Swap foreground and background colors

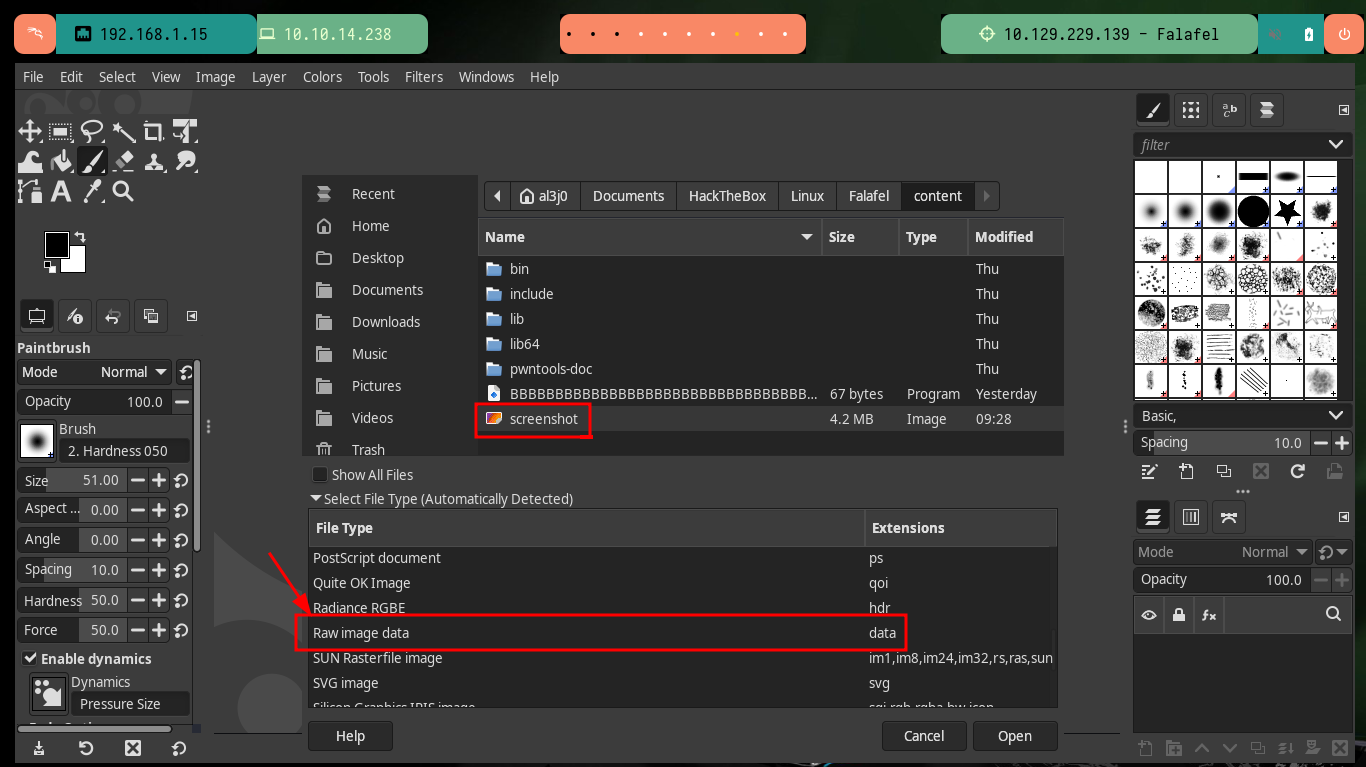pyautogui.click(x=80, y=237)
